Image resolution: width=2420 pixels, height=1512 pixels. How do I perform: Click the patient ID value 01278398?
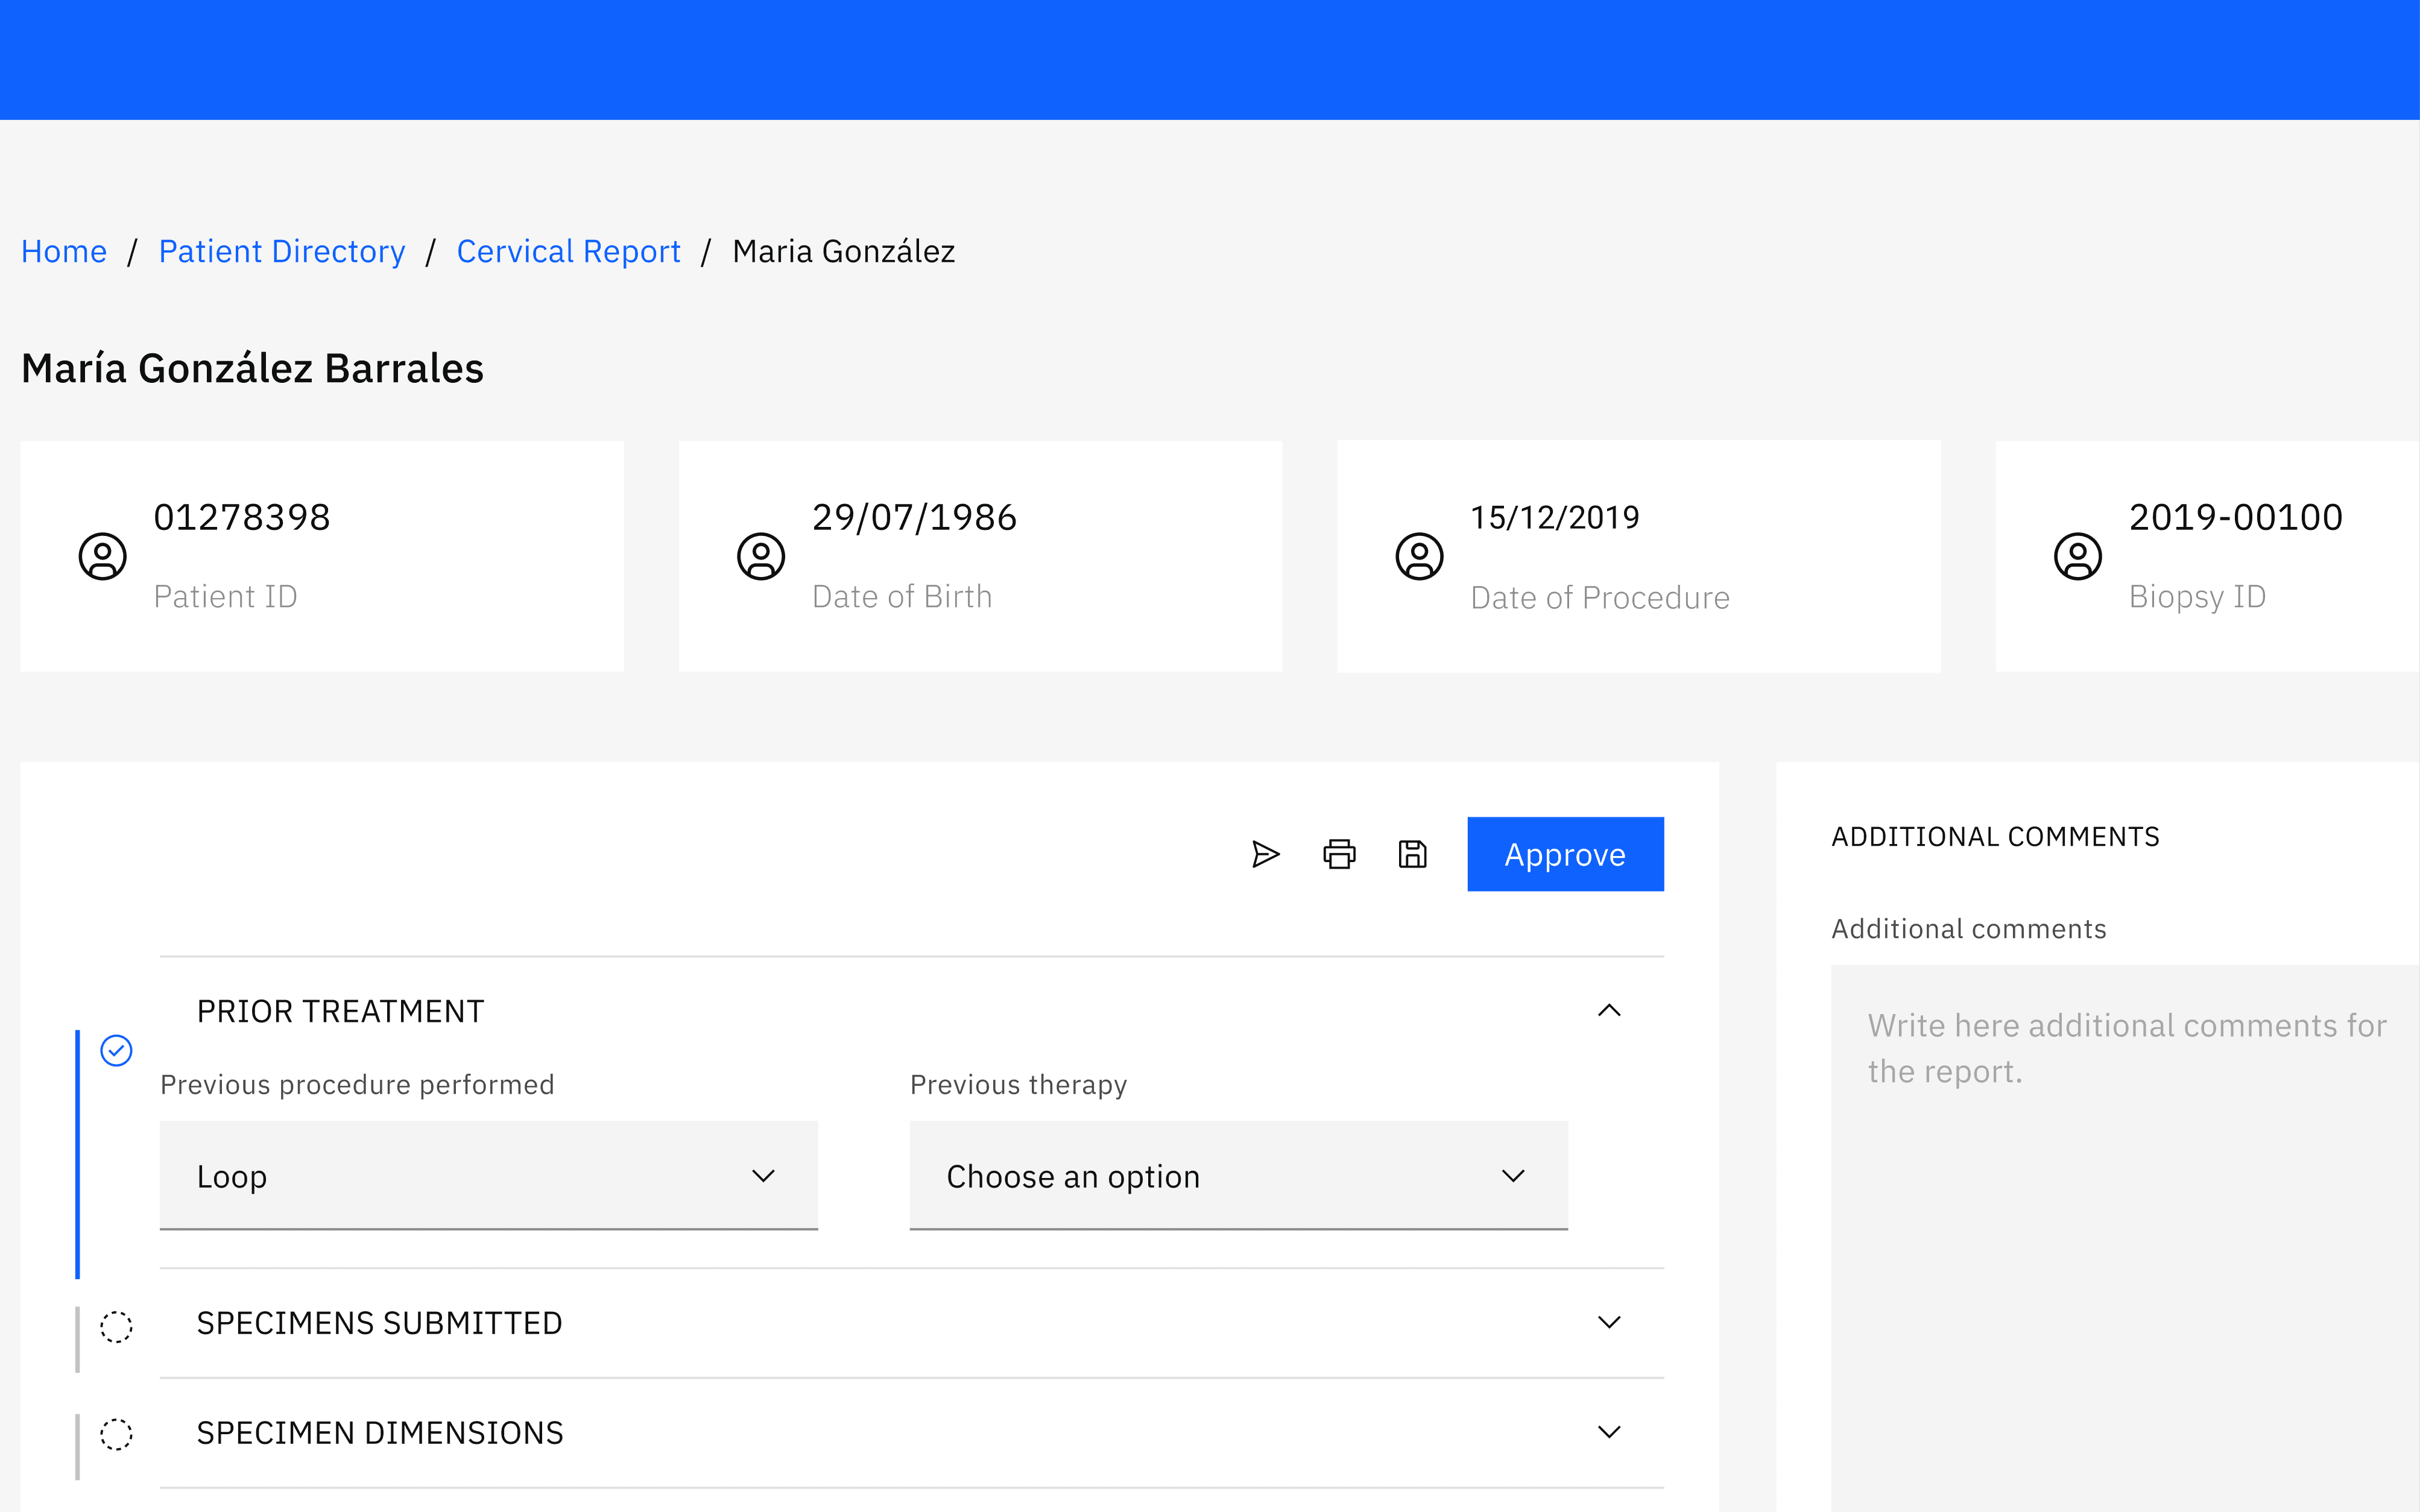tap(242, 517)
